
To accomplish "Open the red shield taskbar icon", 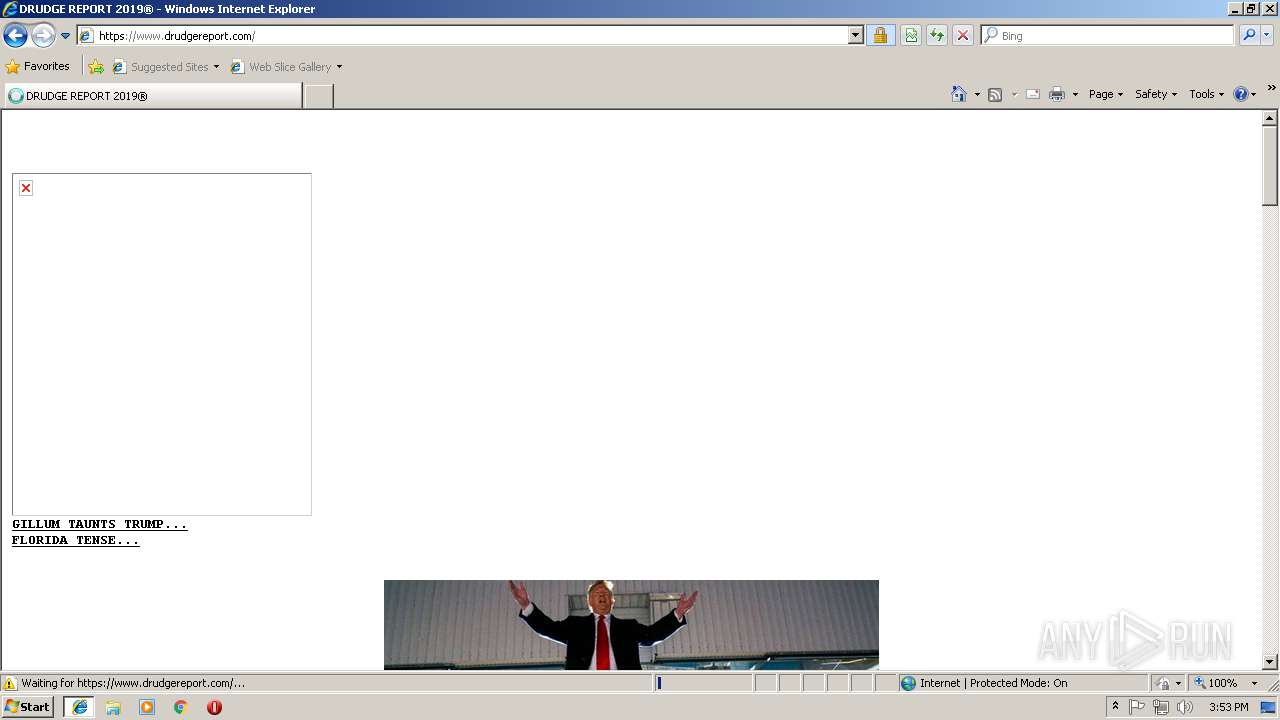I will 214,707.
